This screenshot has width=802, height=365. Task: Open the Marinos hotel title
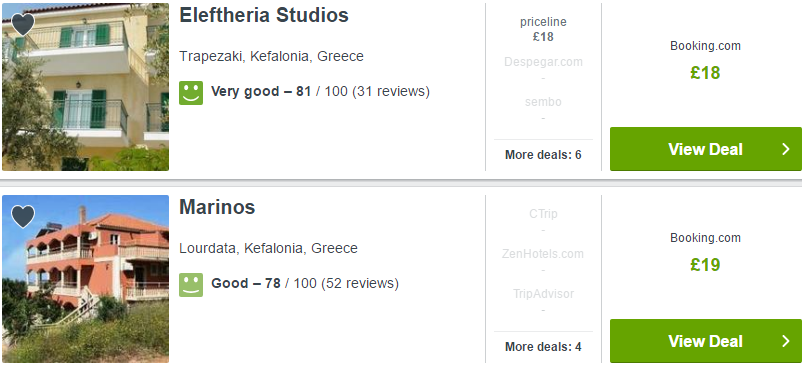coord(217,207)
